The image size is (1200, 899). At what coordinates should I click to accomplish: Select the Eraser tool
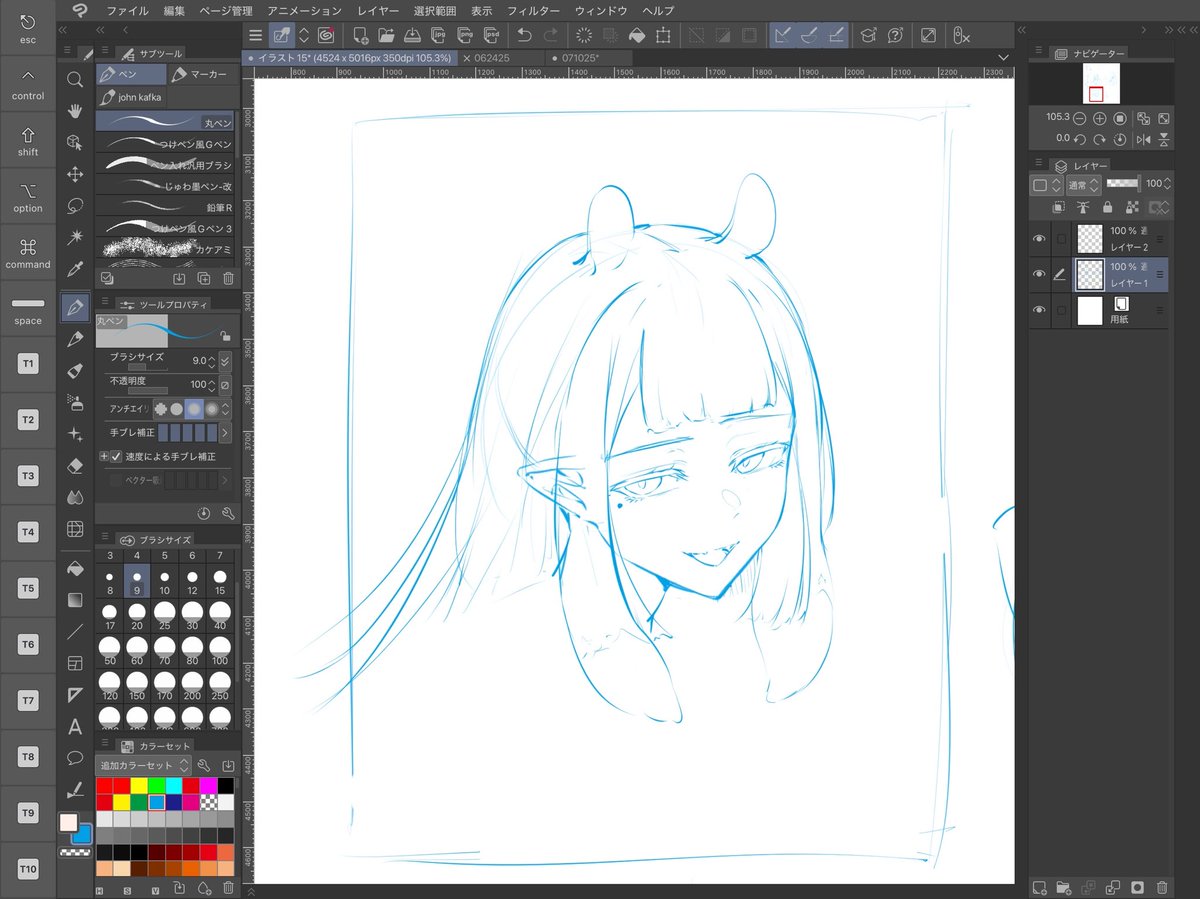click(75, 466)
